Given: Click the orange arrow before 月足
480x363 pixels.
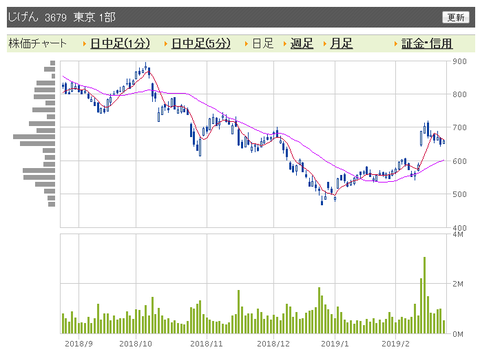Looking at the screenshot, I should (x=324, y=44).
